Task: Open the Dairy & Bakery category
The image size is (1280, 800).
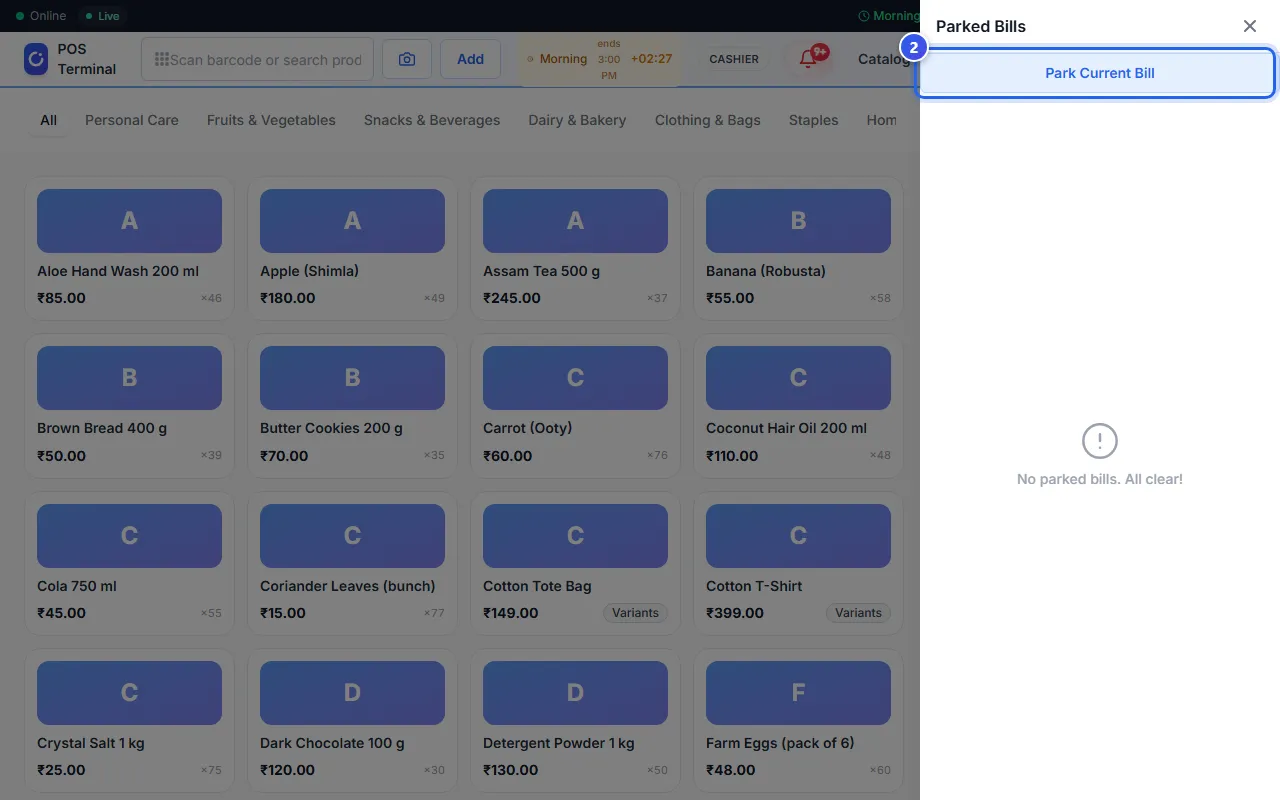Action: 577,120
